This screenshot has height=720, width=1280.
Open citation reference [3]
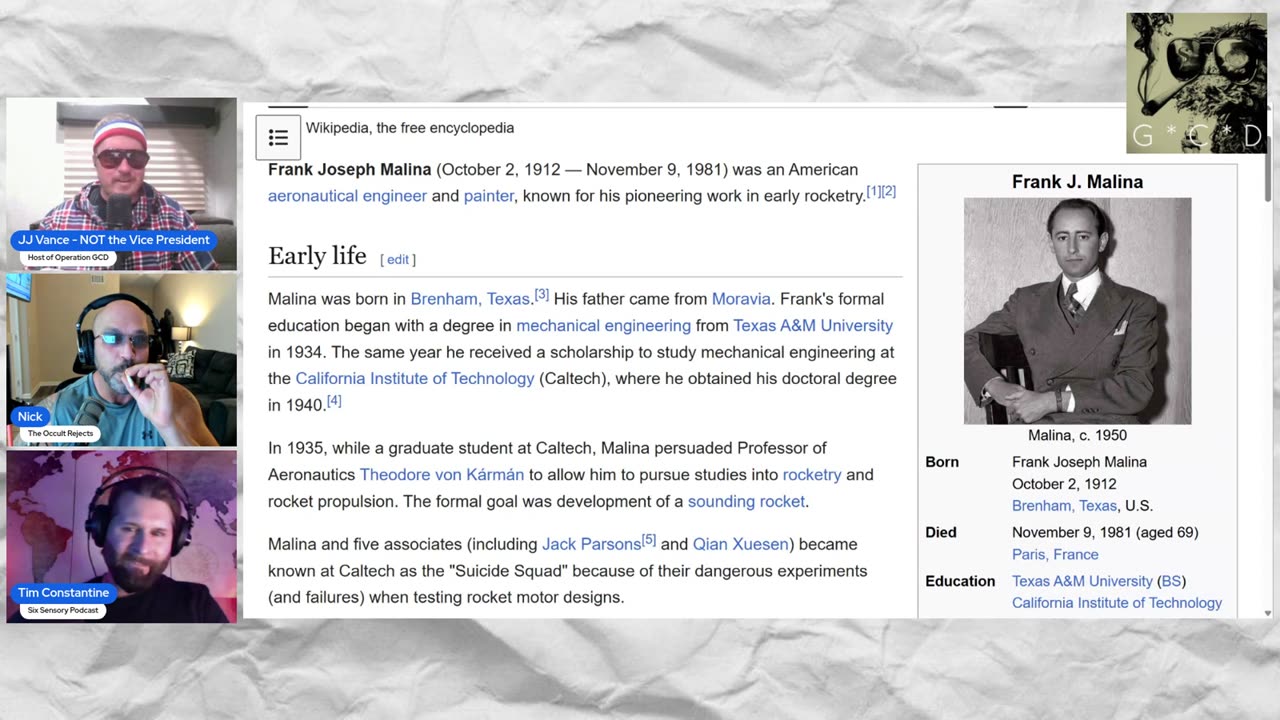point(541,294)
